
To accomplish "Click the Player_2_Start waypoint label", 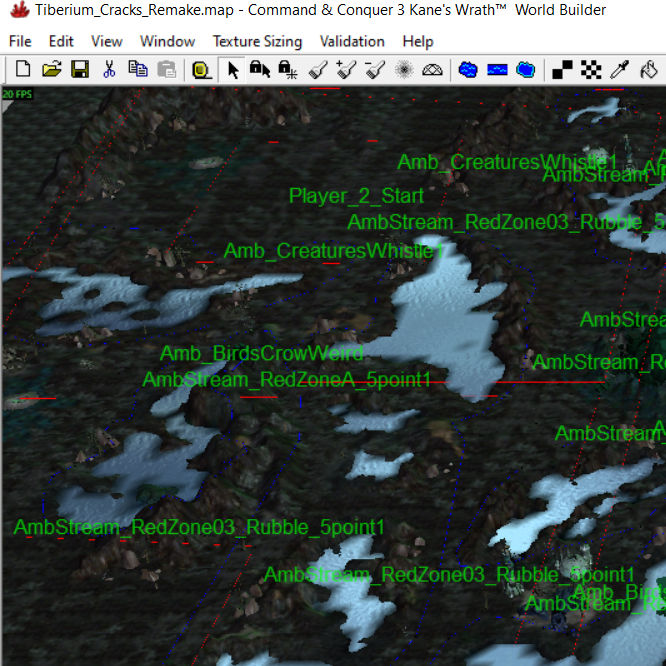I will click(356, 196).
